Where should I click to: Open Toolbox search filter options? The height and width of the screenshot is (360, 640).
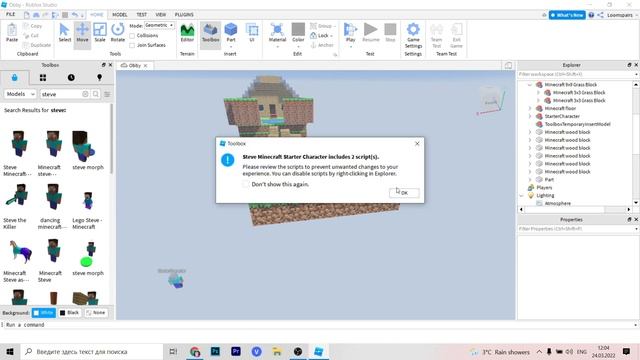[x=107, y=94]
